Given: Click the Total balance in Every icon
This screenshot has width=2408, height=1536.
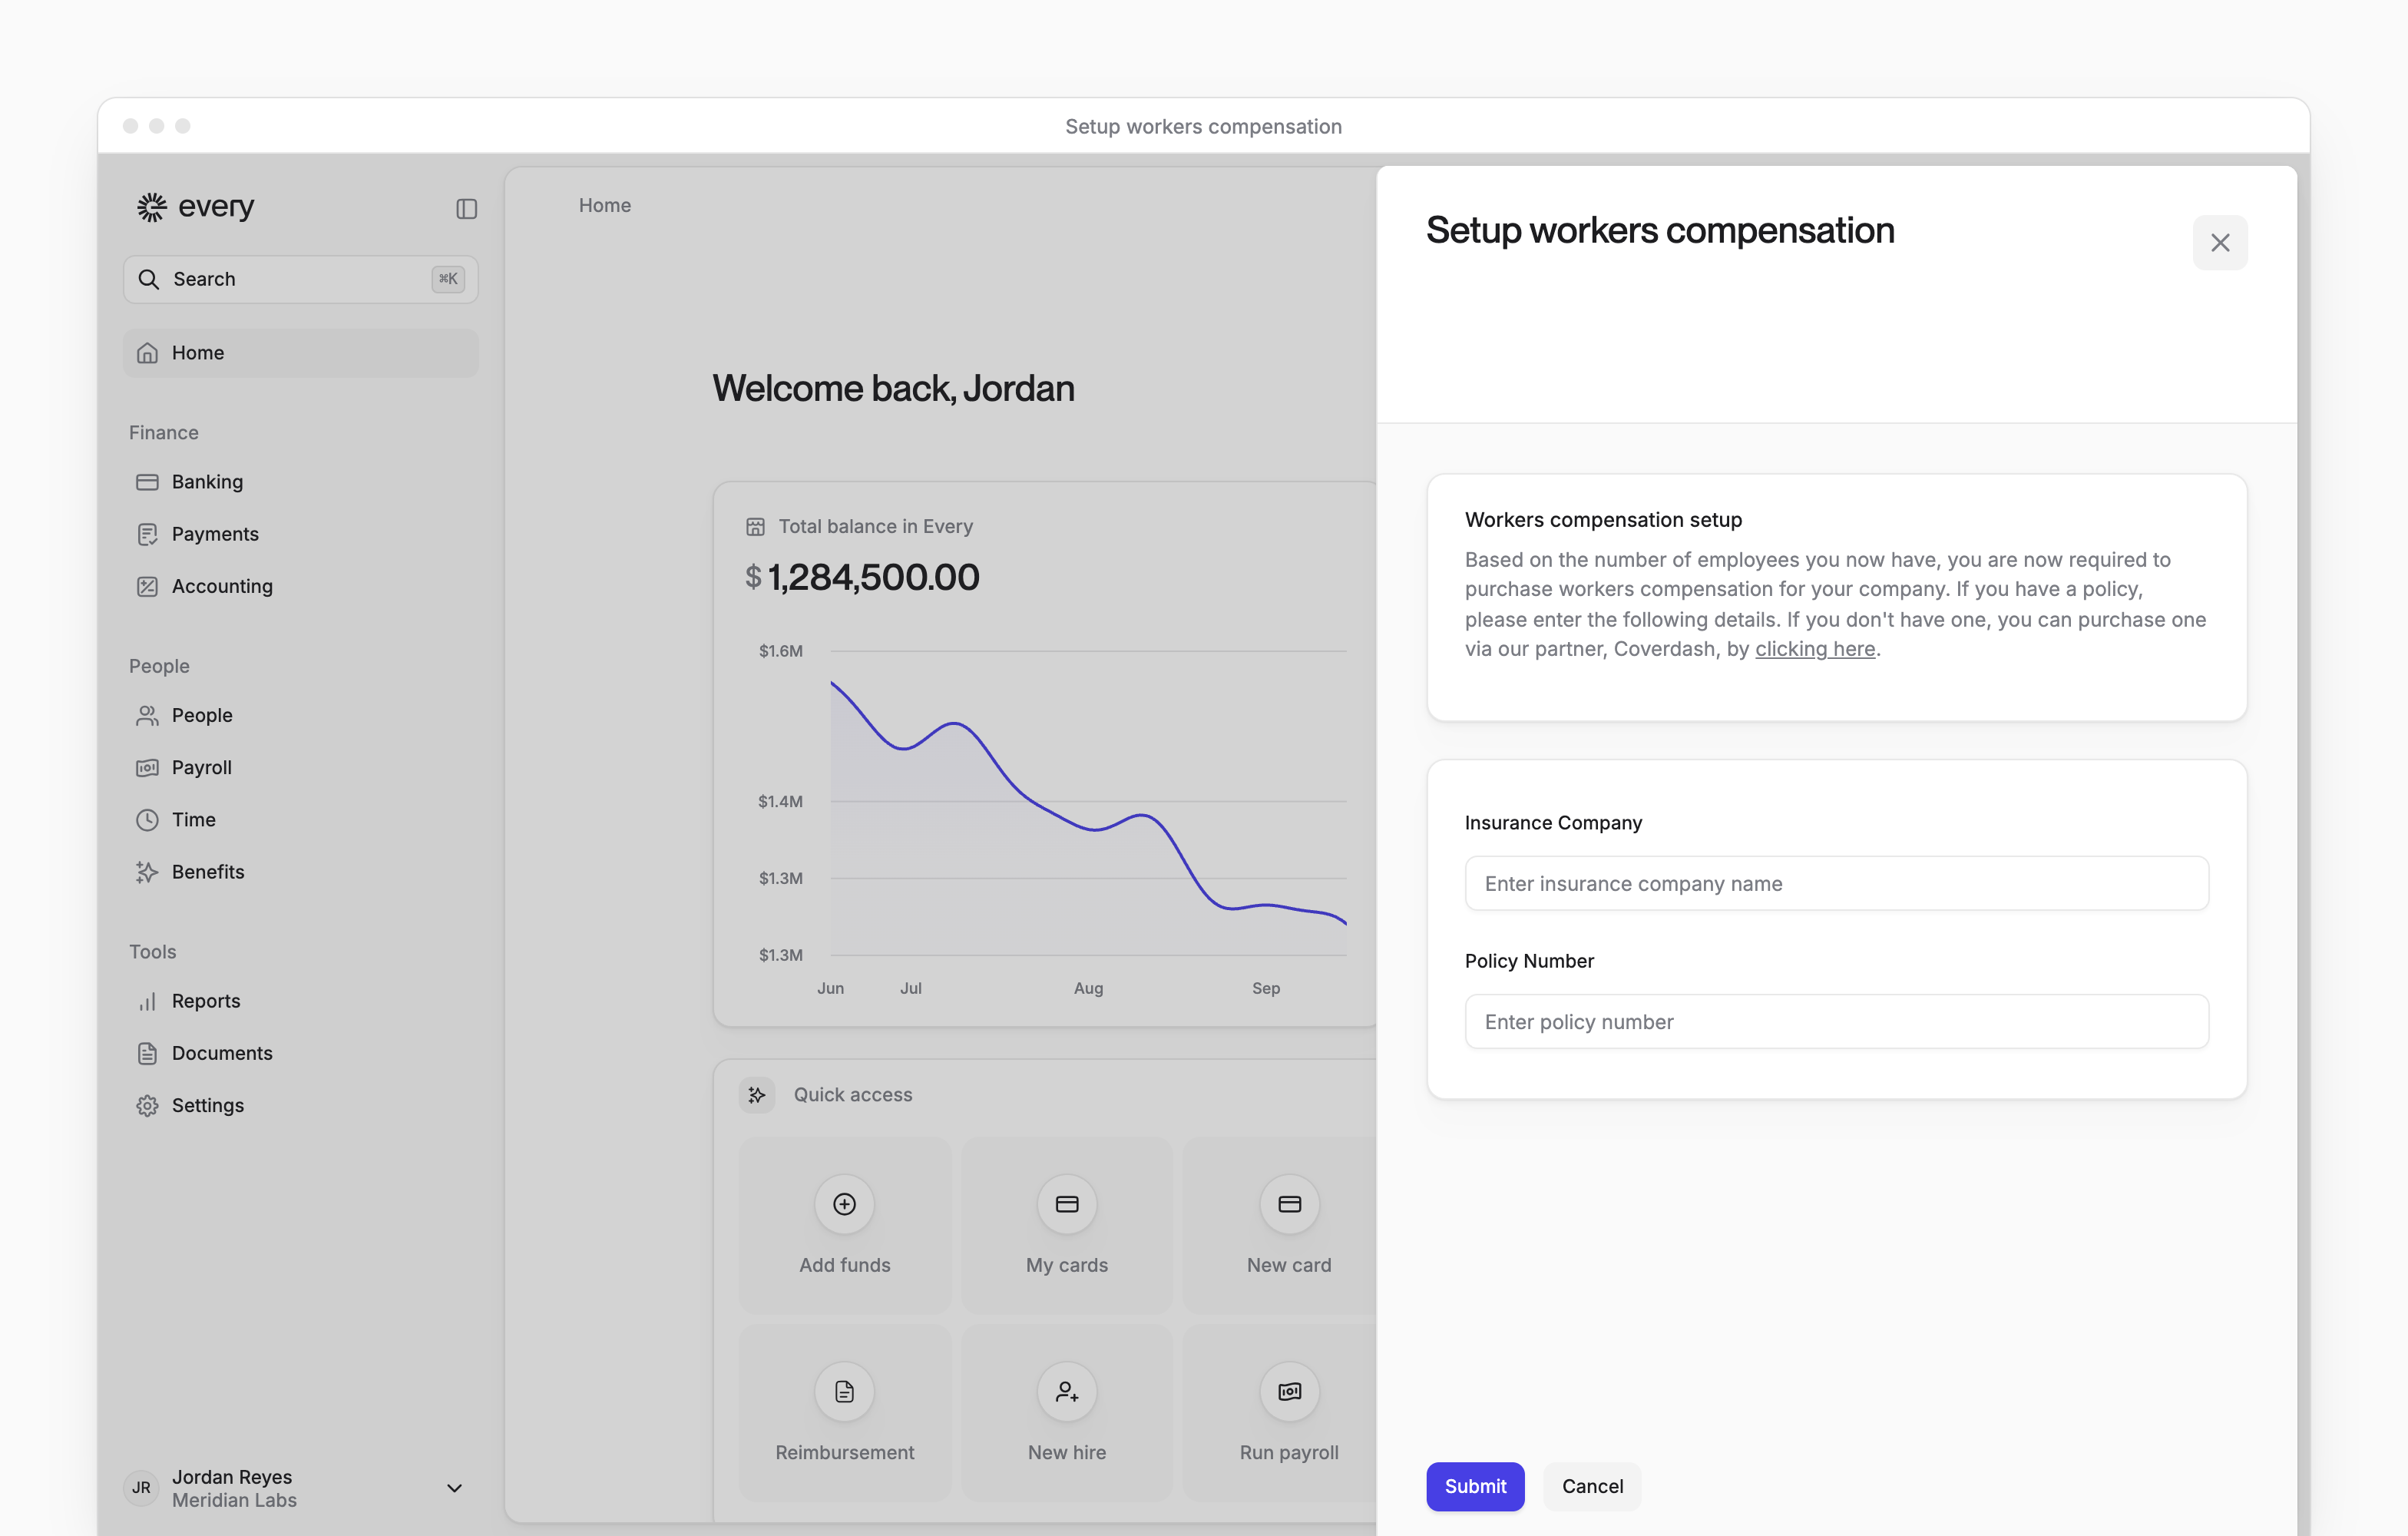Looking at the screenshot, I should click(x=755, y=527).
